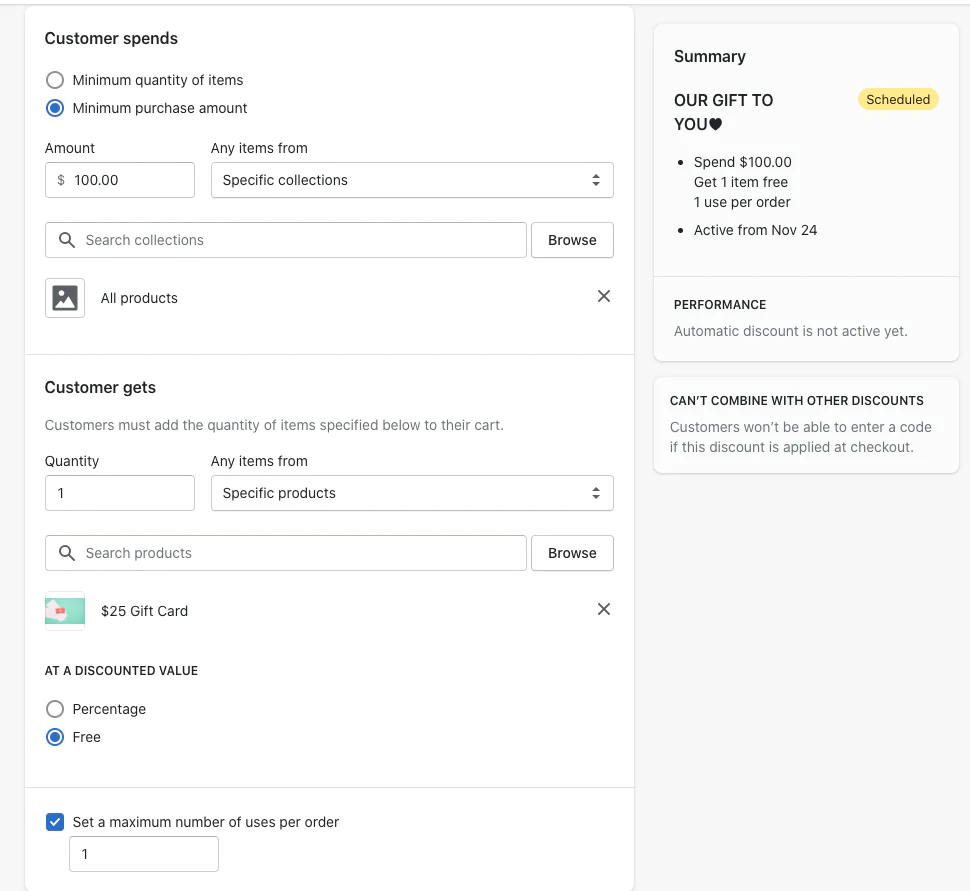Image resolution: width=970 pixels, height=891 pixels.
Task: Open the Specific collections dropdown
Action: point(412,180)
